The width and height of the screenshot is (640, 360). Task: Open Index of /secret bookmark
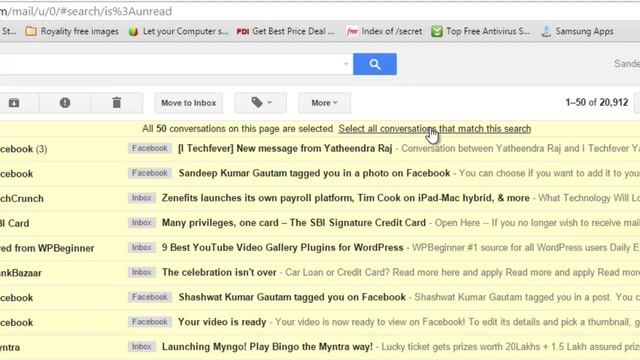coord(384,31)
